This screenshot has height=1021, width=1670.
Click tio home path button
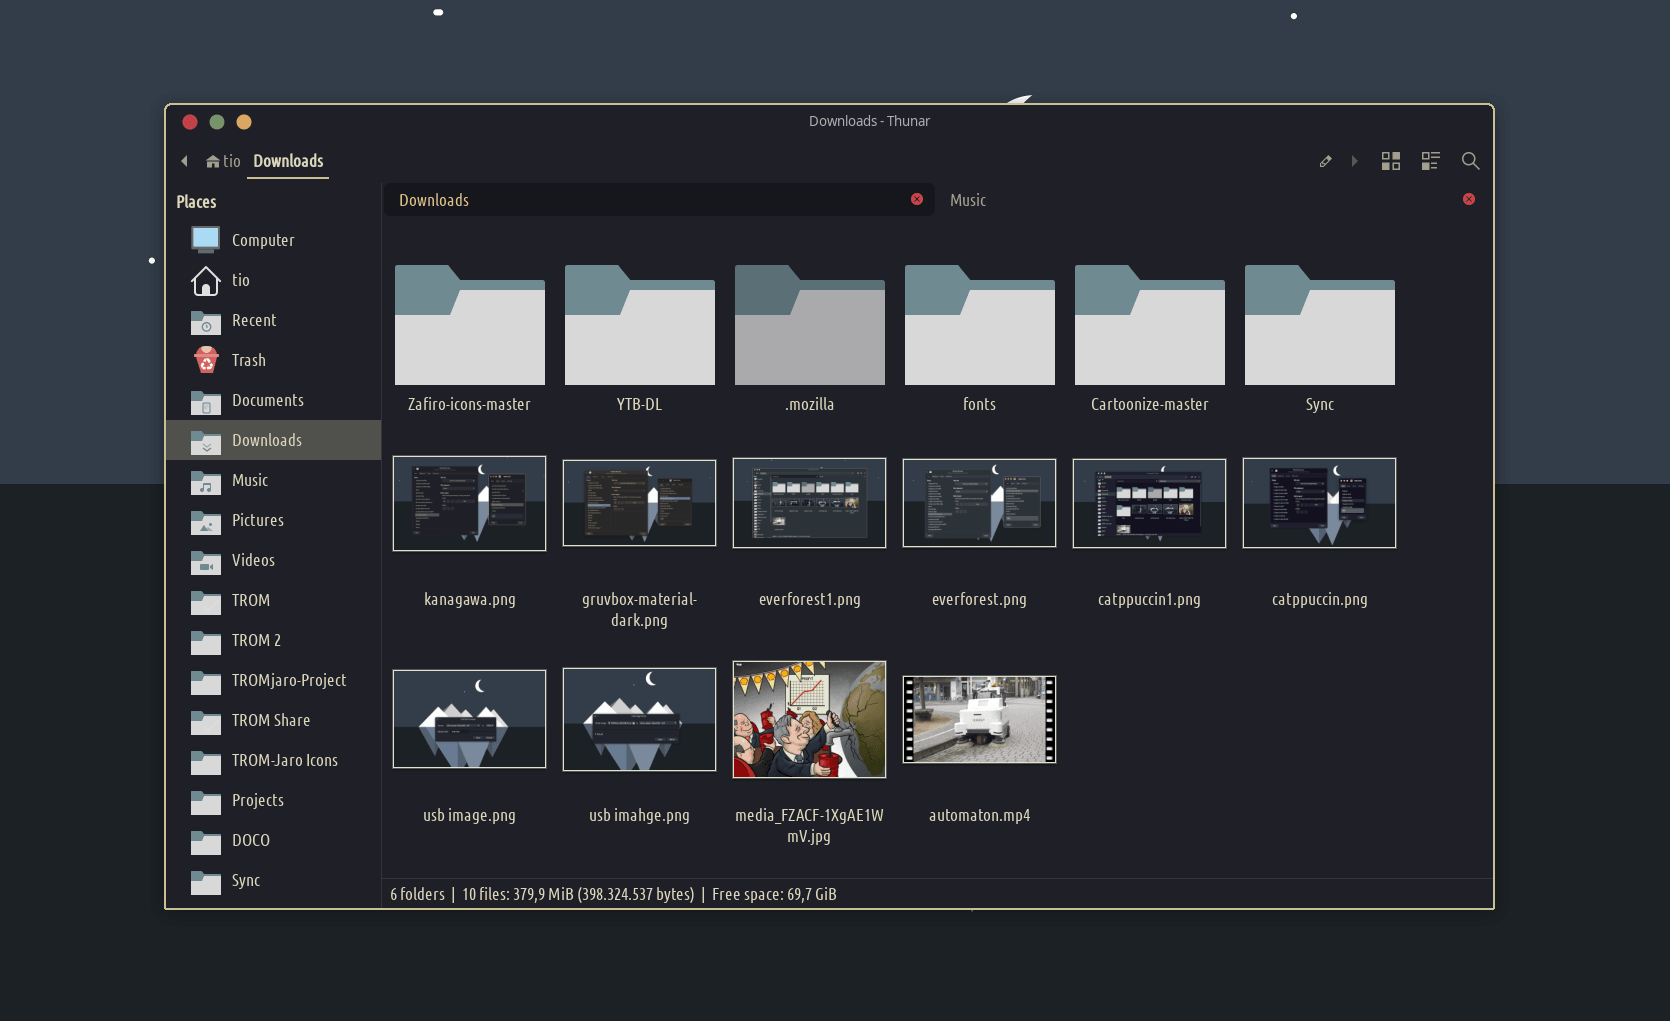223,161
